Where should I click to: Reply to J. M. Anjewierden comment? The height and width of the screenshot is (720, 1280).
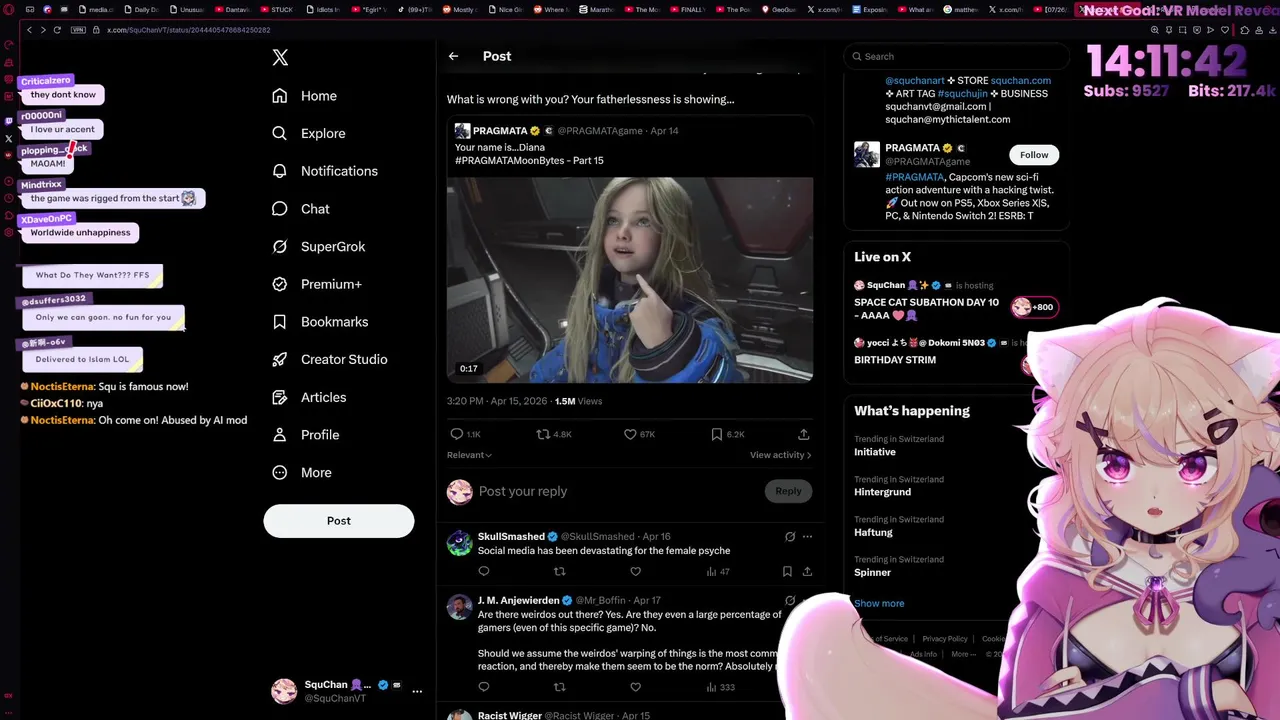(484, 687)
